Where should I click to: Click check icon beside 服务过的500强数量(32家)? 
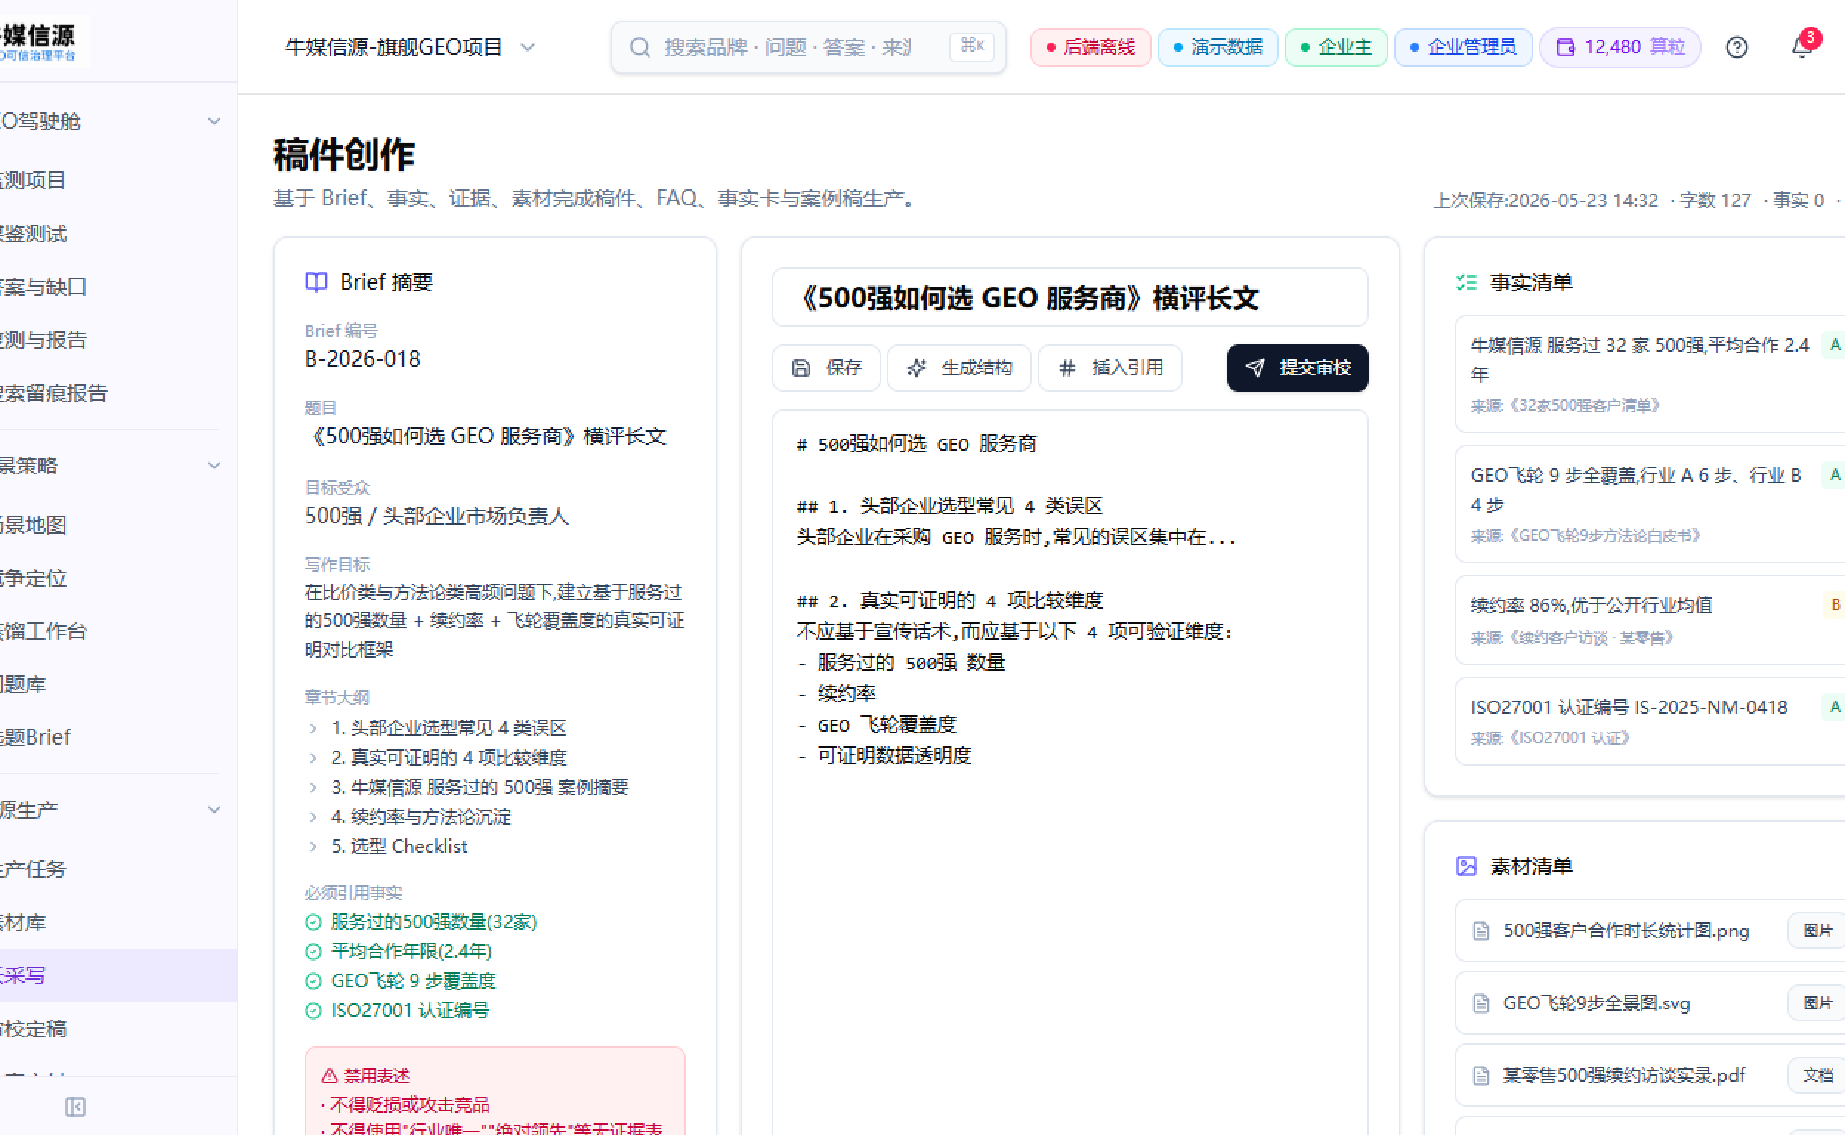pos(313,922)
